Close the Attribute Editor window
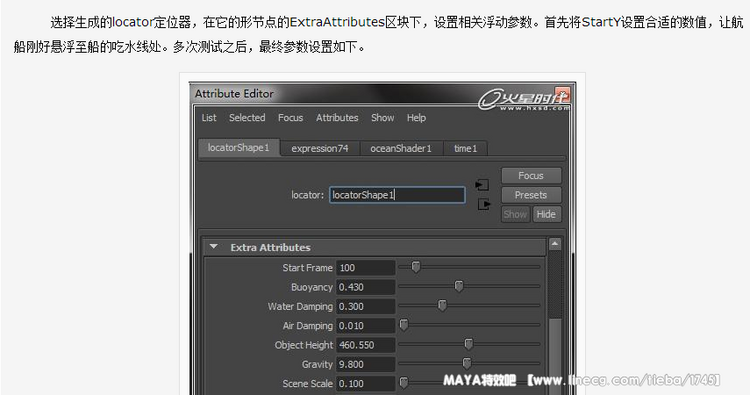This screenshot has width=750, height=395. coord(562,93)
